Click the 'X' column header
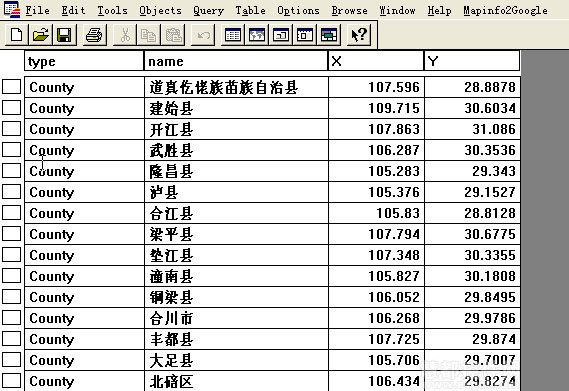 [x=376, y=61]
